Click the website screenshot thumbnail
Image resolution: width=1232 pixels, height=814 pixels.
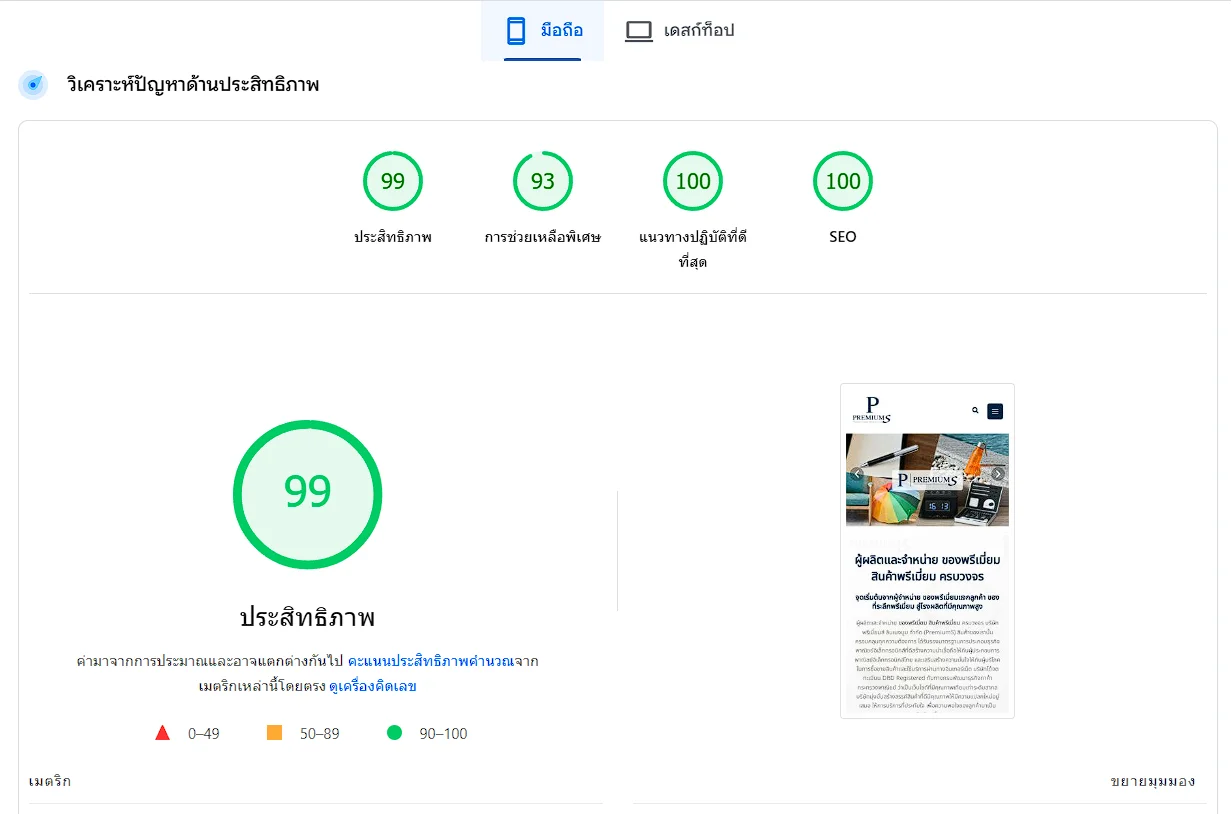coord(927,550)
